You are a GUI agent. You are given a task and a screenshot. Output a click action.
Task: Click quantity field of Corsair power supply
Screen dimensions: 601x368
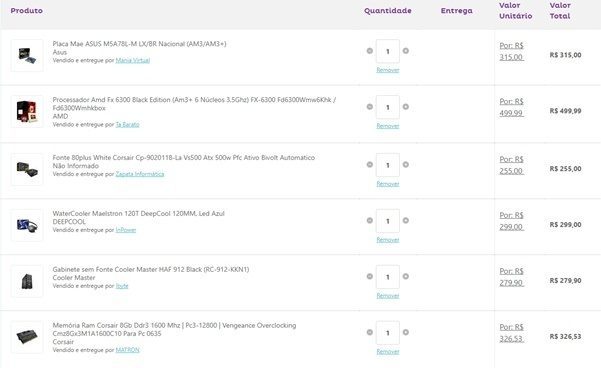388,165
